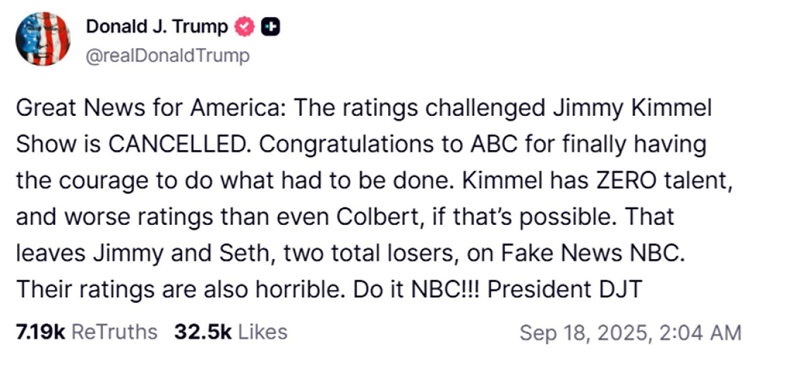Open Donald J. Trump's profile avatar
800x392 pixels.
(43, 38)
